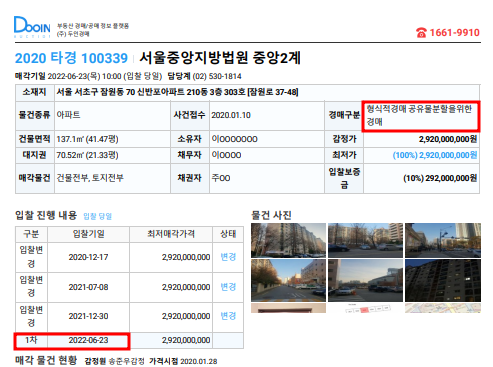Click the 소유자 value 이OOOOOOO
The width and height of the screenshot is (493, 367).
pos(235,139)
